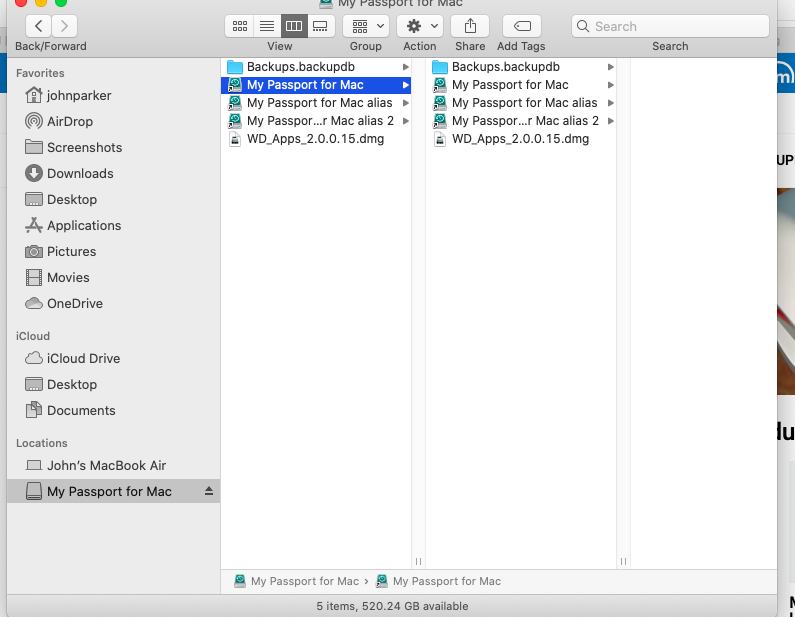
Task: Select Backups.backupdb in second column
Action: 521,66
